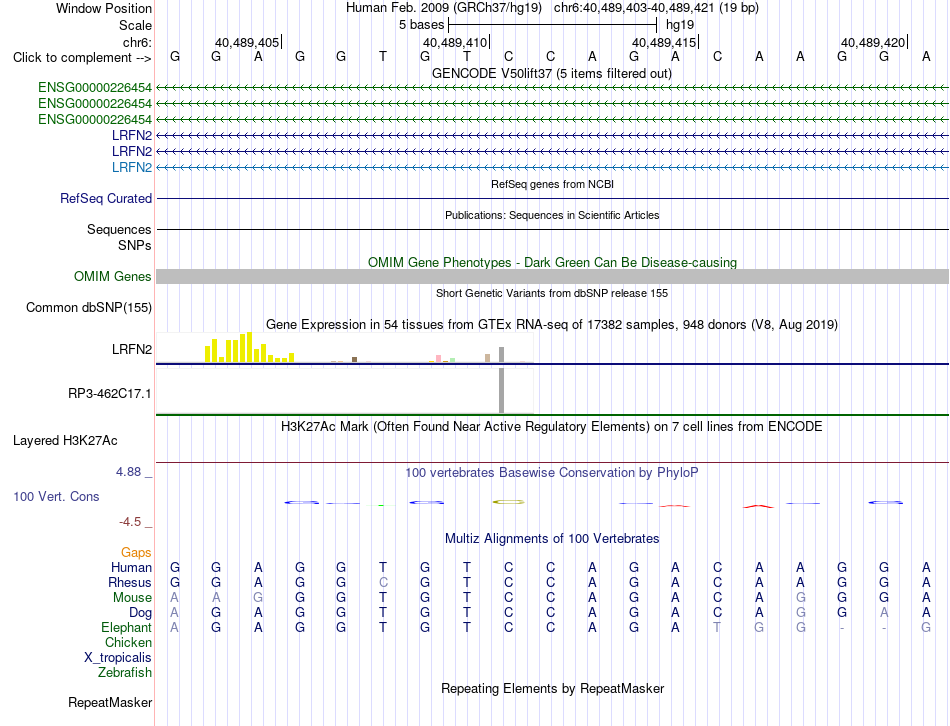Click the 40,489,405 coordinate marker

[x=248, y=42]
